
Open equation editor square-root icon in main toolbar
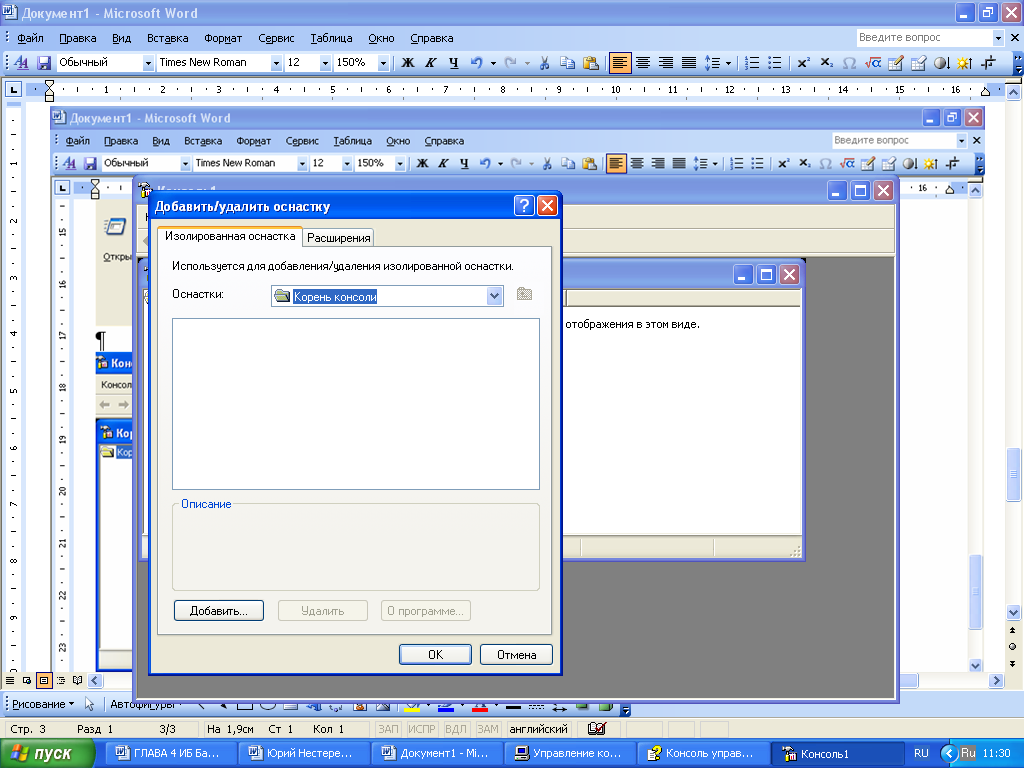872,63
